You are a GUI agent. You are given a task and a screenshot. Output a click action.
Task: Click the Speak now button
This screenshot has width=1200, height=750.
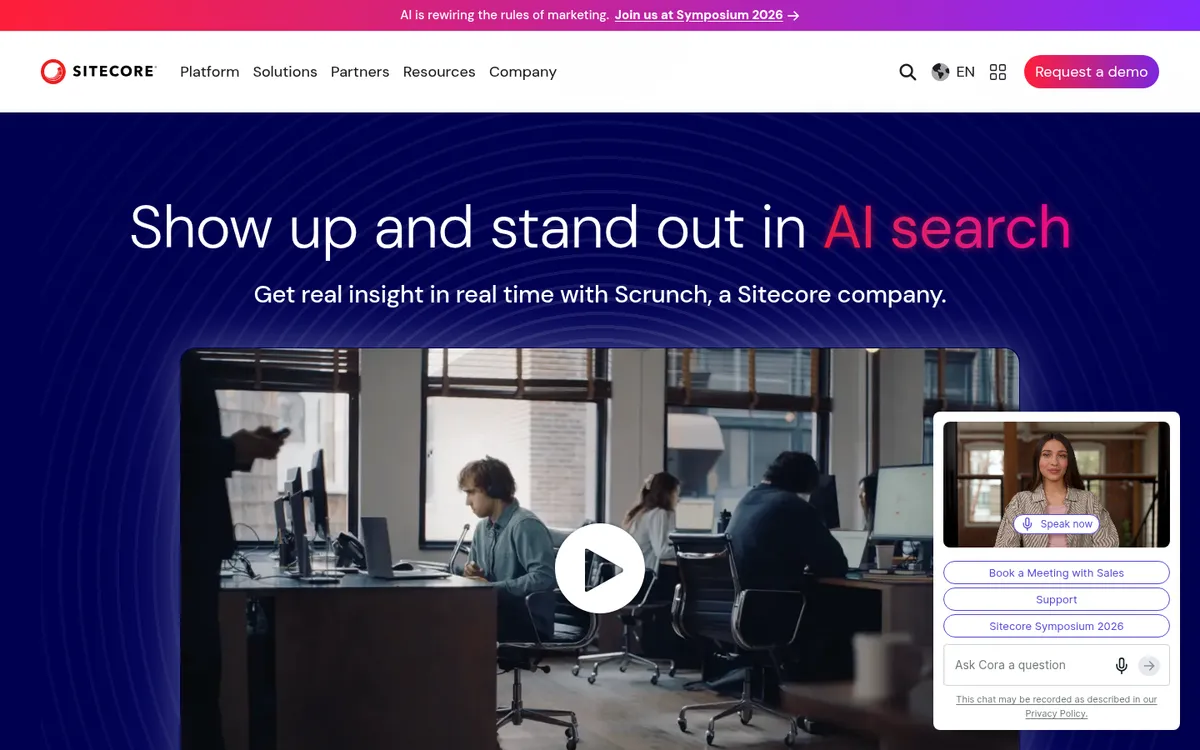pyautogui.click(x=1056, y=524)
